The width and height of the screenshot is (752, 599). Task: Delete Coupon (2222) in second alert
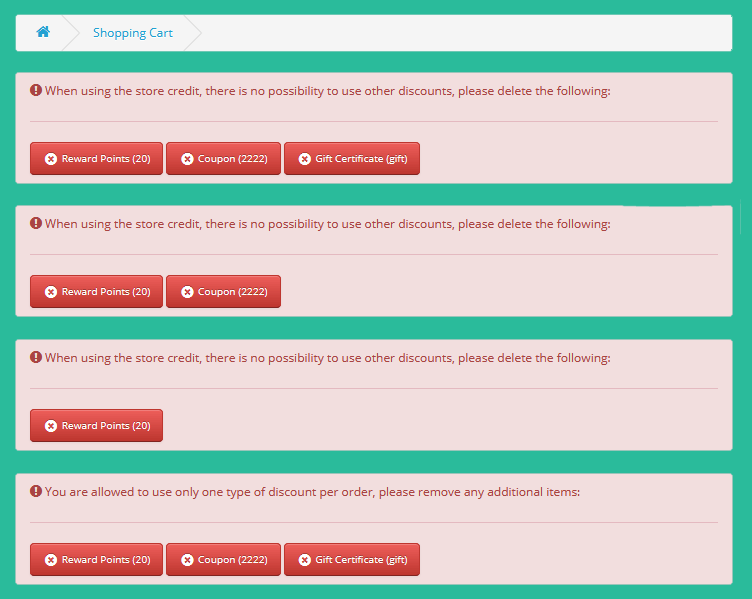pos(223,292)
